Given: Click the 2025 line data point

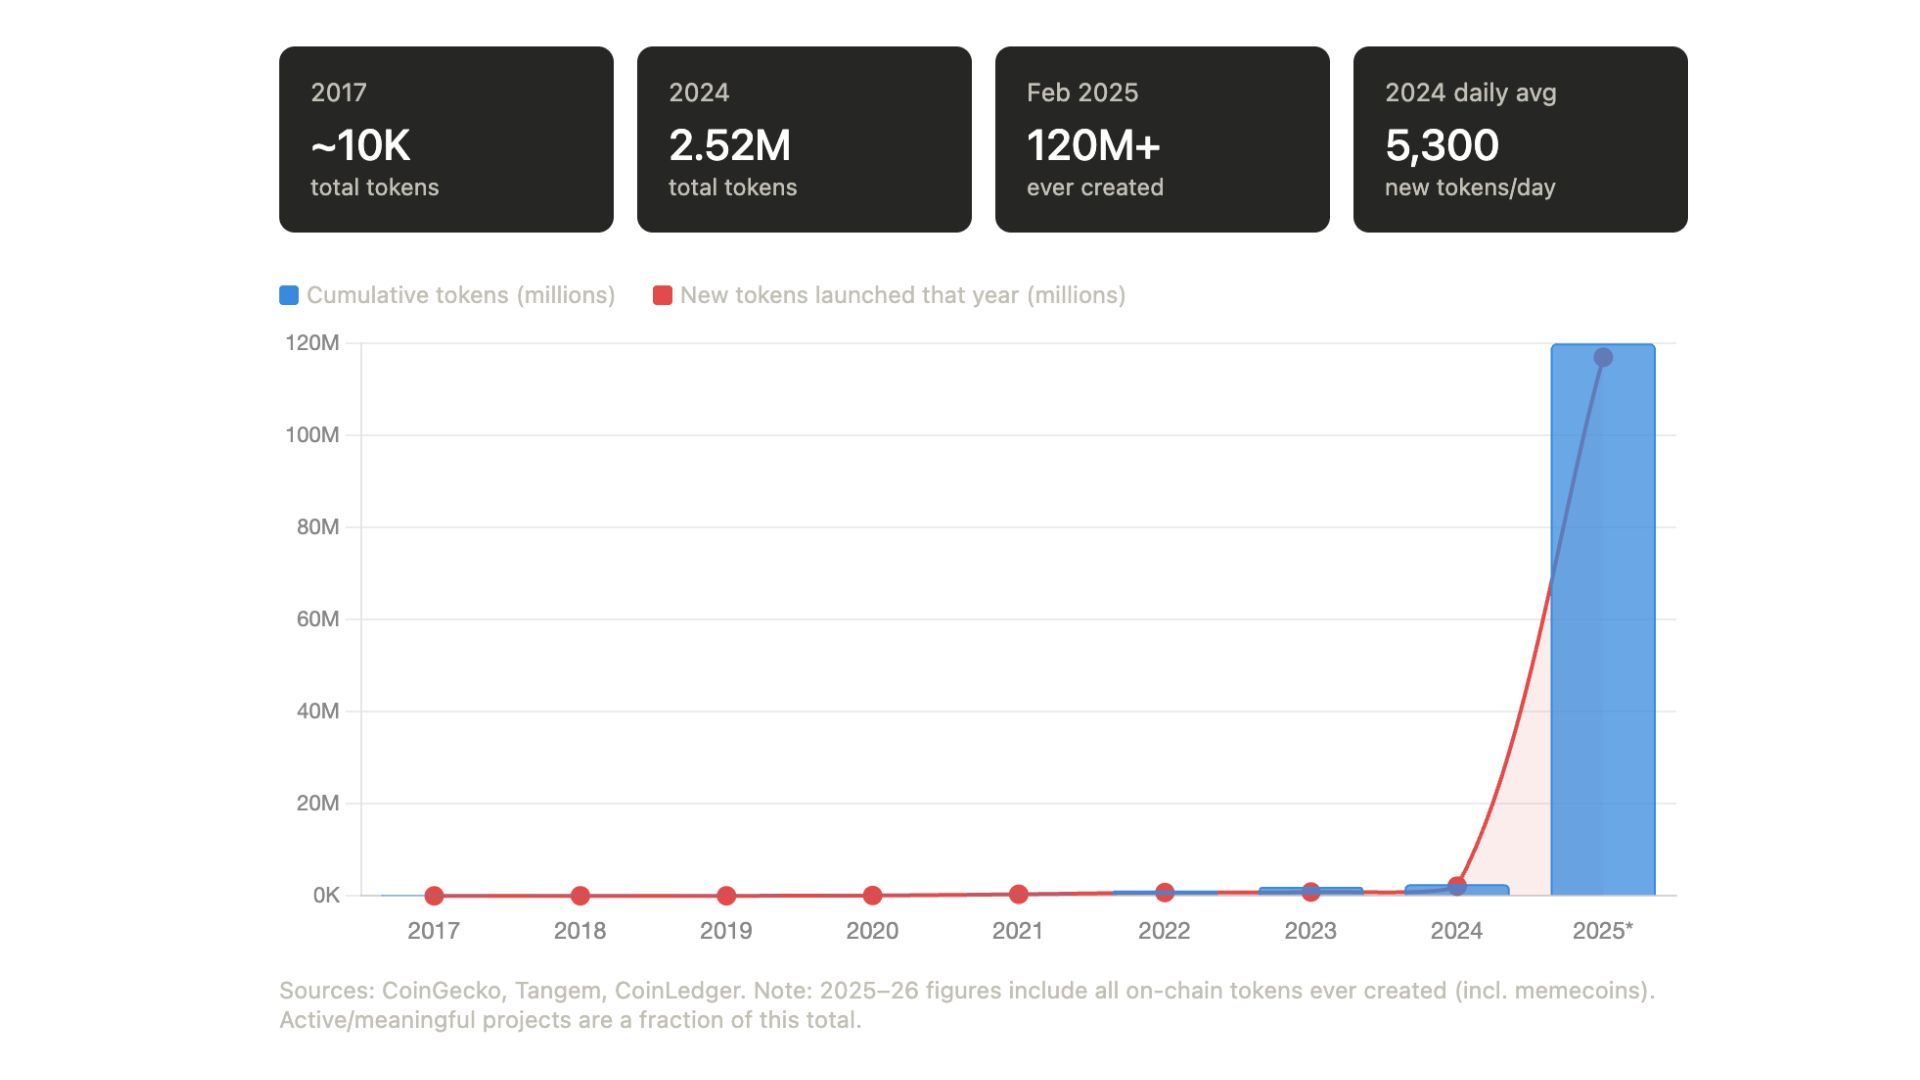Looking at the screenshot, I should coord(1603,357).
